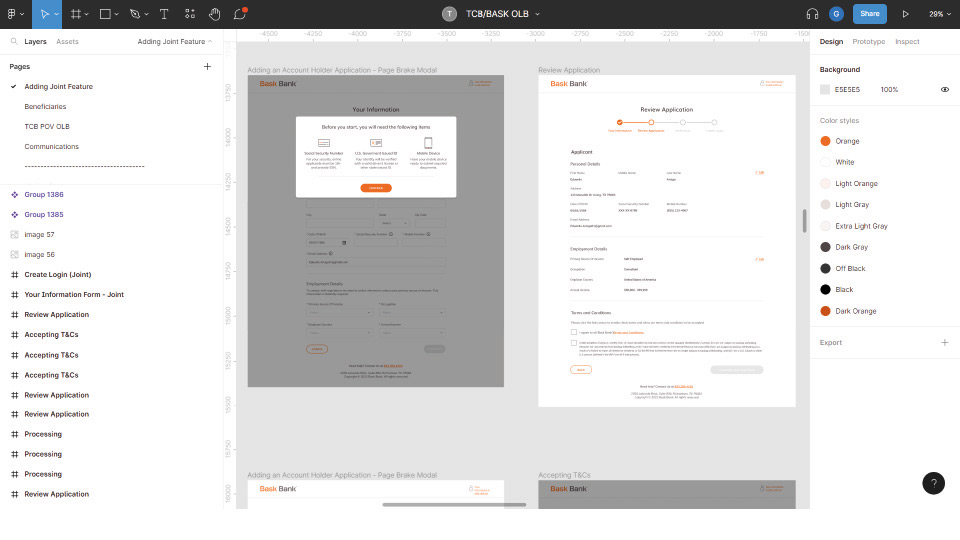Select the Hand tool
The image size is (960, 540).
[x=214, y=13]
